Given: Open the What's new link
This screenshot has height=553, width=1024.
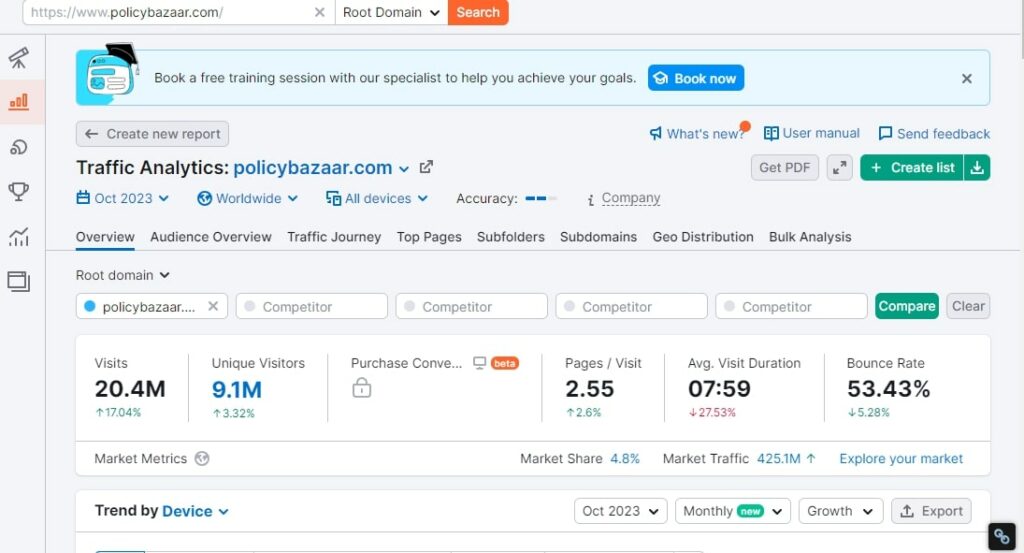Looking at the screenshot, I should tap(696, 134).
